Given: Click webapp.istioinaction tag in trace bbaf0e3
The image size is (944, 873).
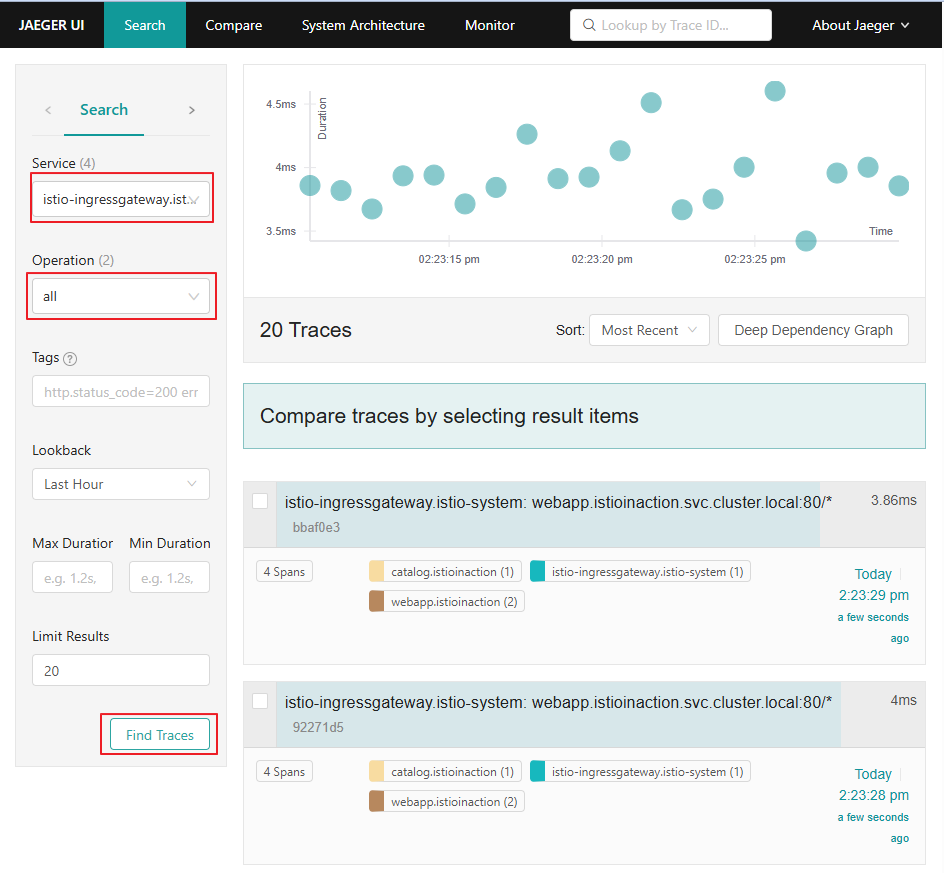Looking at the screenshot, I should [447, 601].
